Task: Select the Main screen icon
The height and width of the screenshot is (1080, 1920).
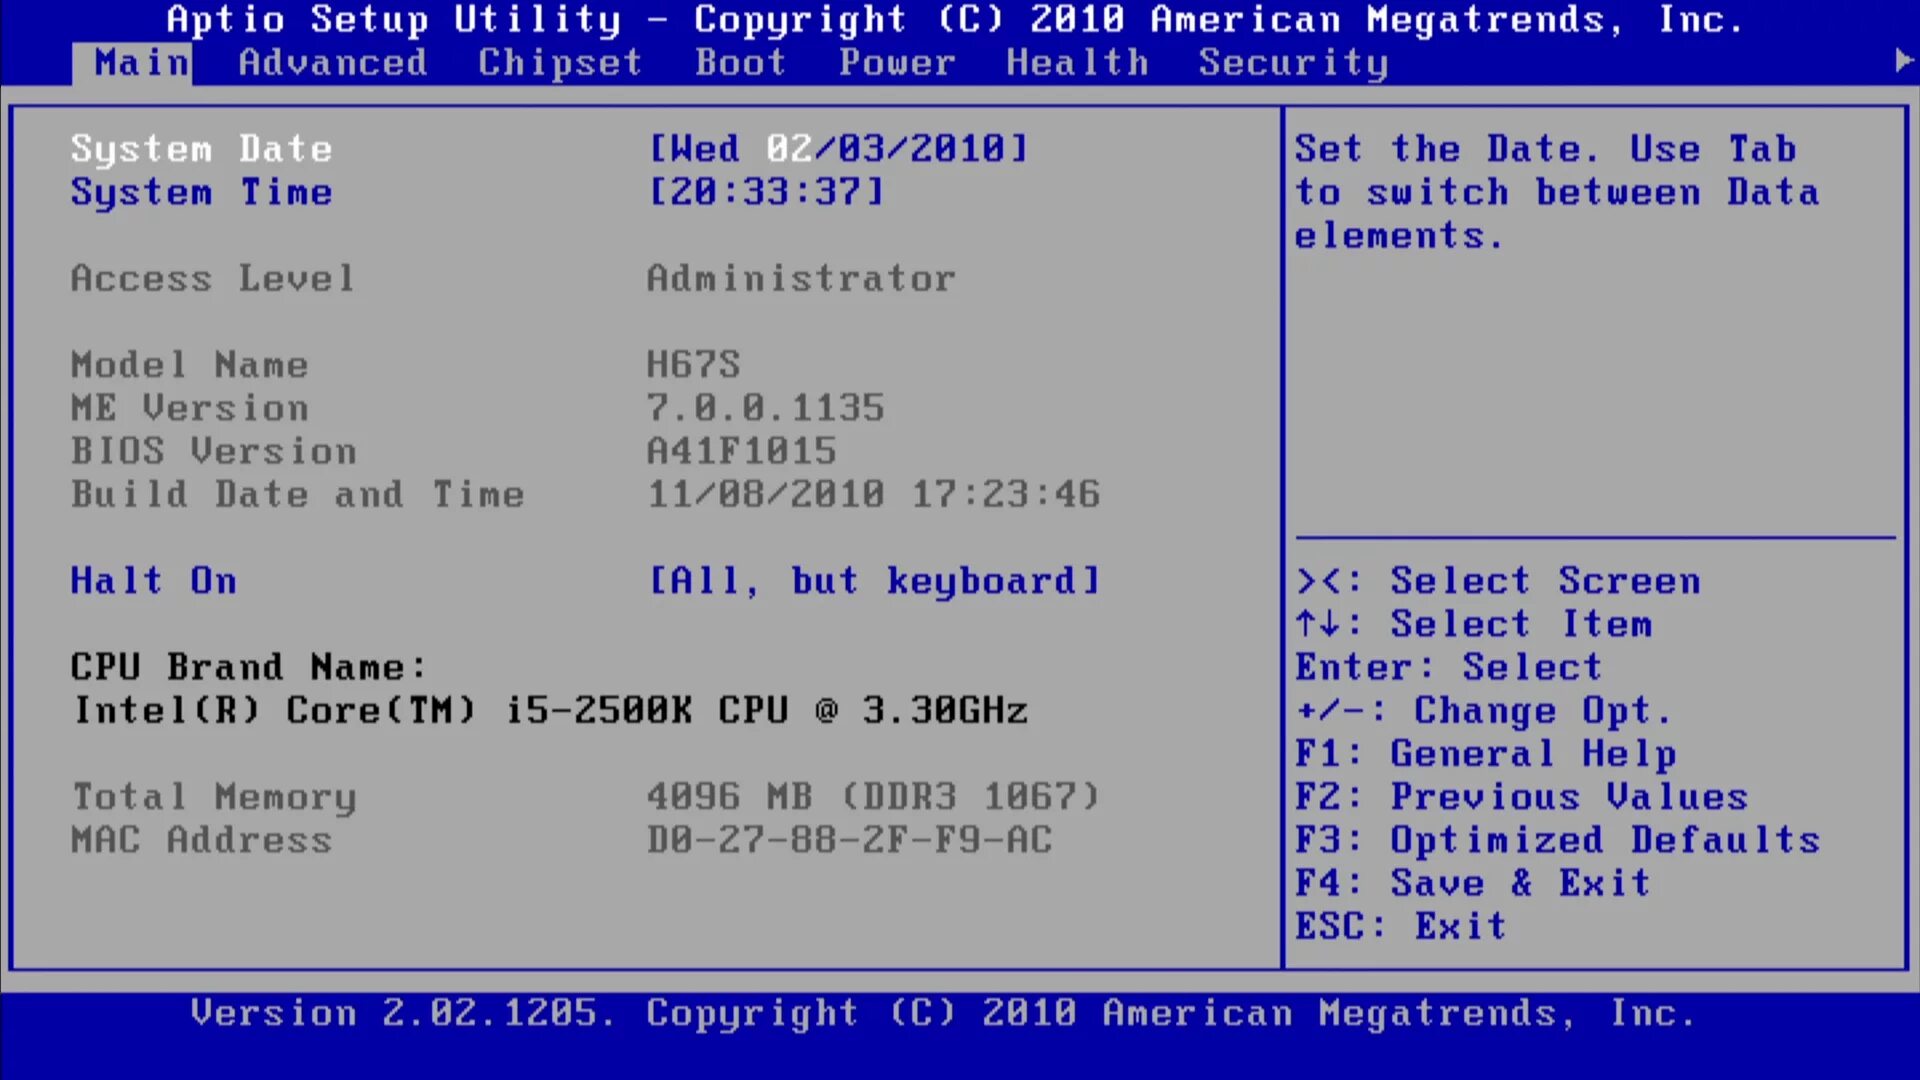Action: click(132, 62)
